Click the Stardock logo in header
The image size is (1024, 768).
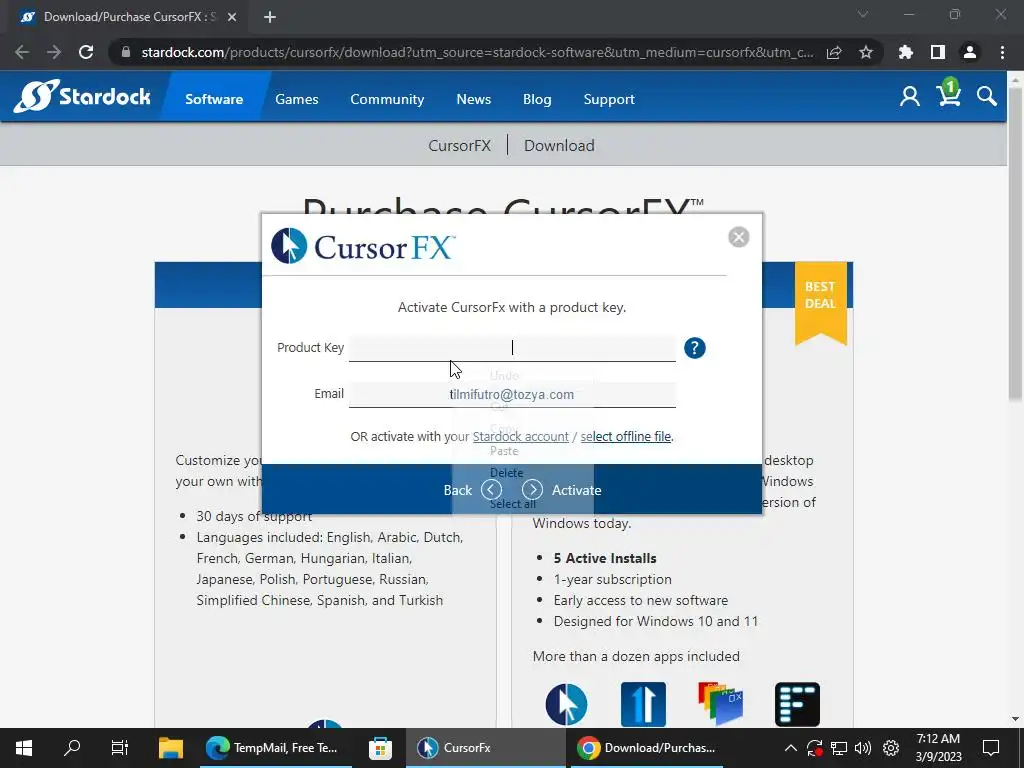[x=82, y=97]
